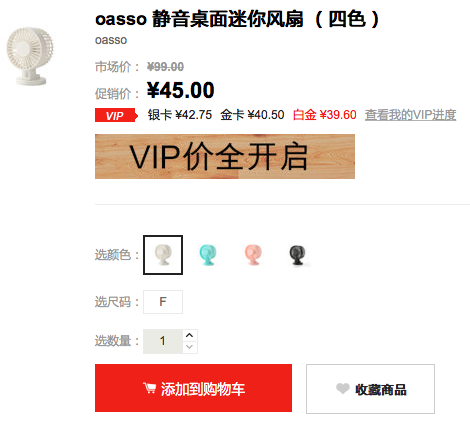470x431 pixels.
Task: Click 收藏商品 favorite button
Action: pos(370,389)
